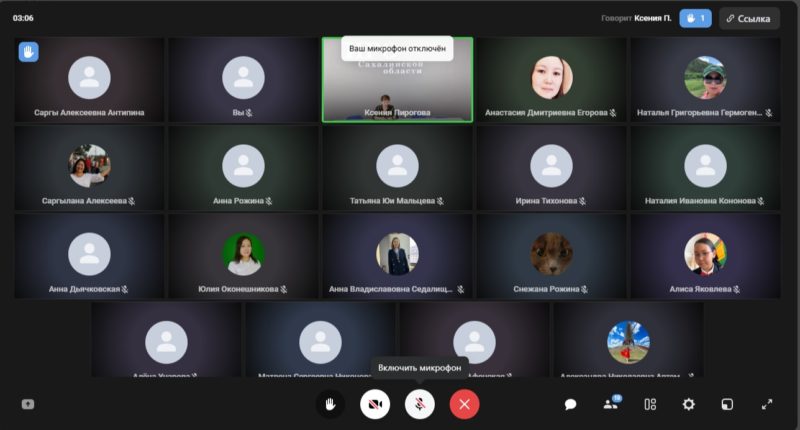Leave the call with red button
Viewport: 800px width, 430px height.
[464, 404]
